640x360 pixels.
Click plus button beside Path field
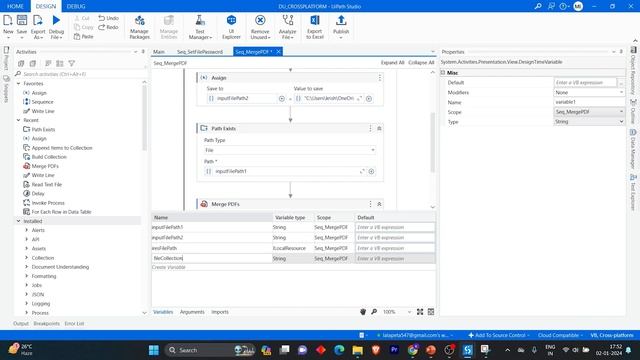(371, 171)
